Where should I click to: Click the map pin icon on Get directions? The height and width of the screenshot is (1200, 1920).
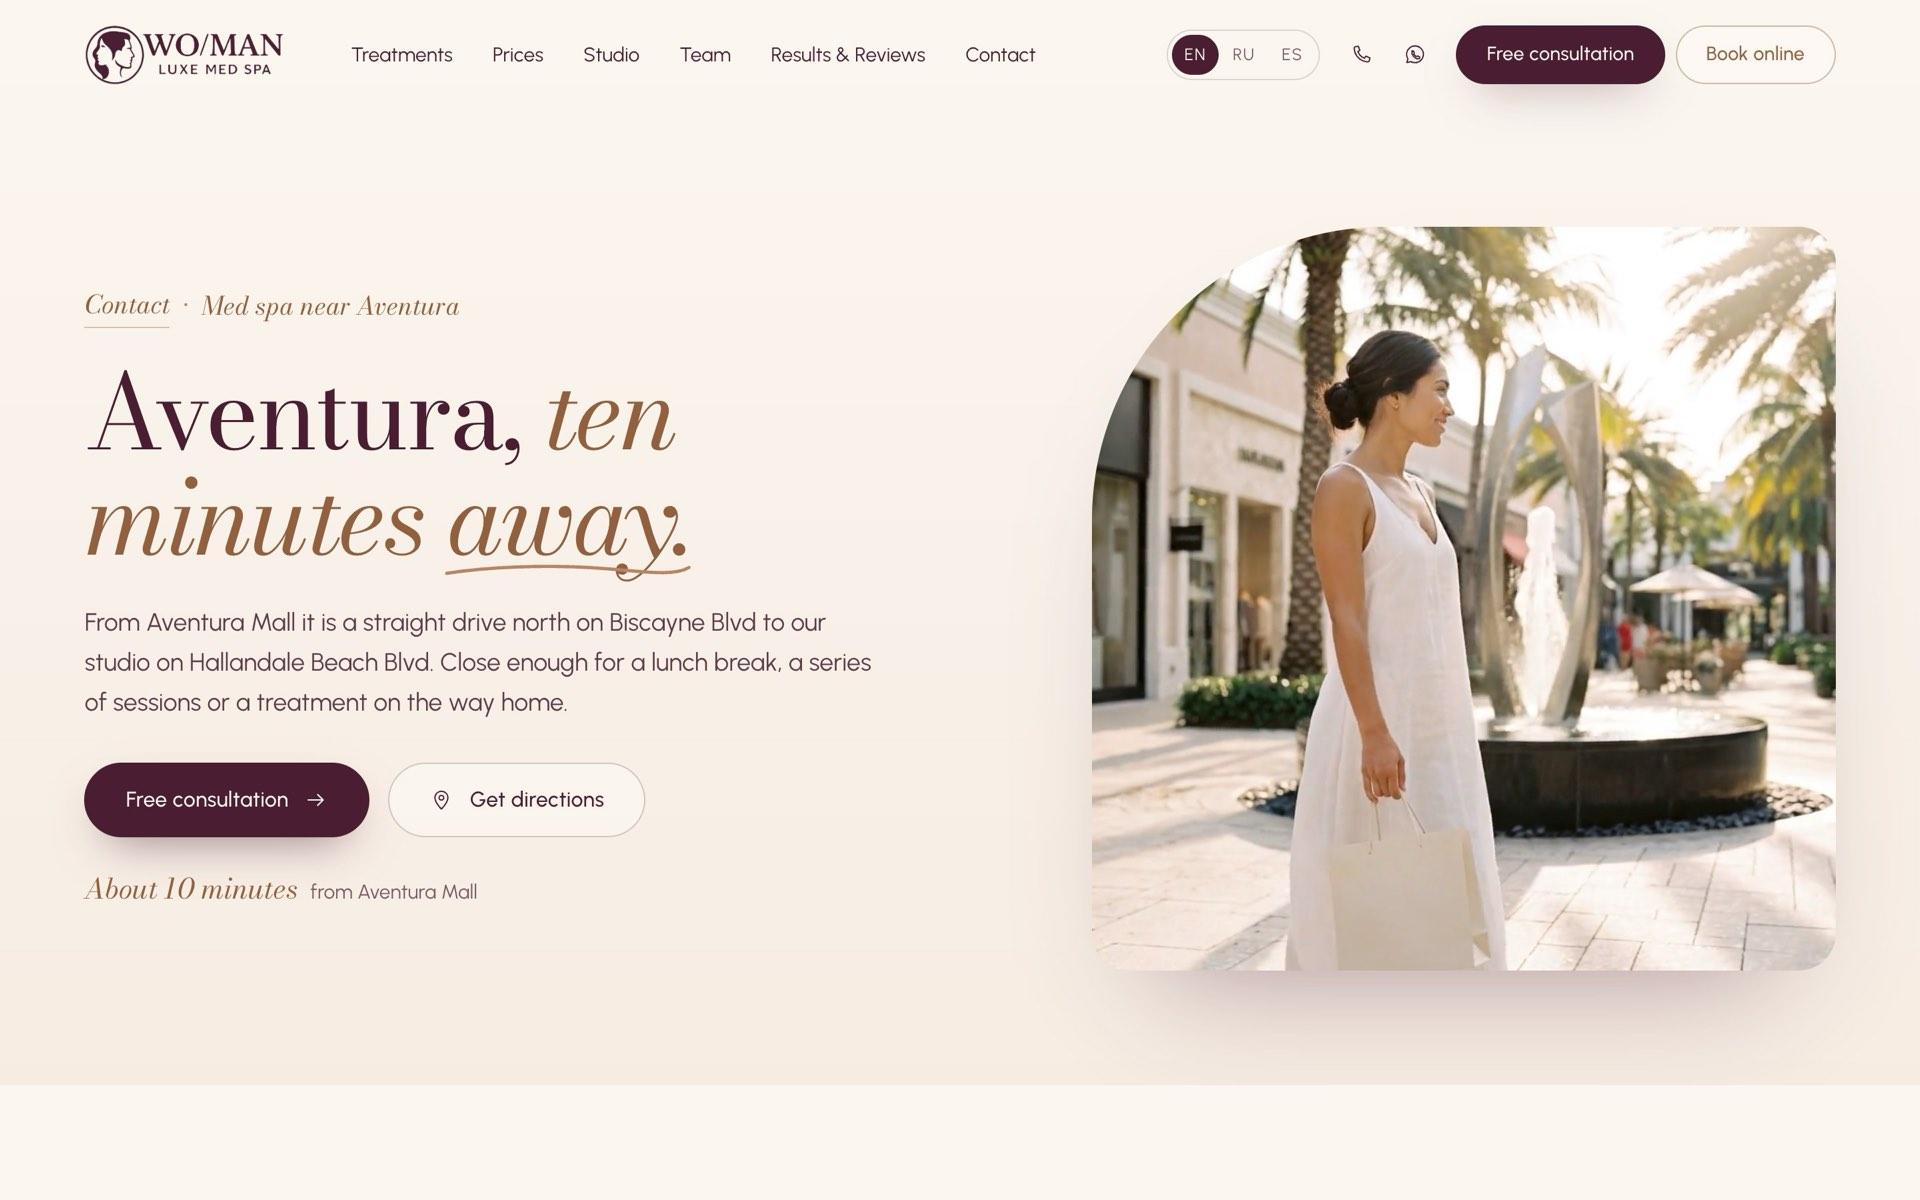441,800
